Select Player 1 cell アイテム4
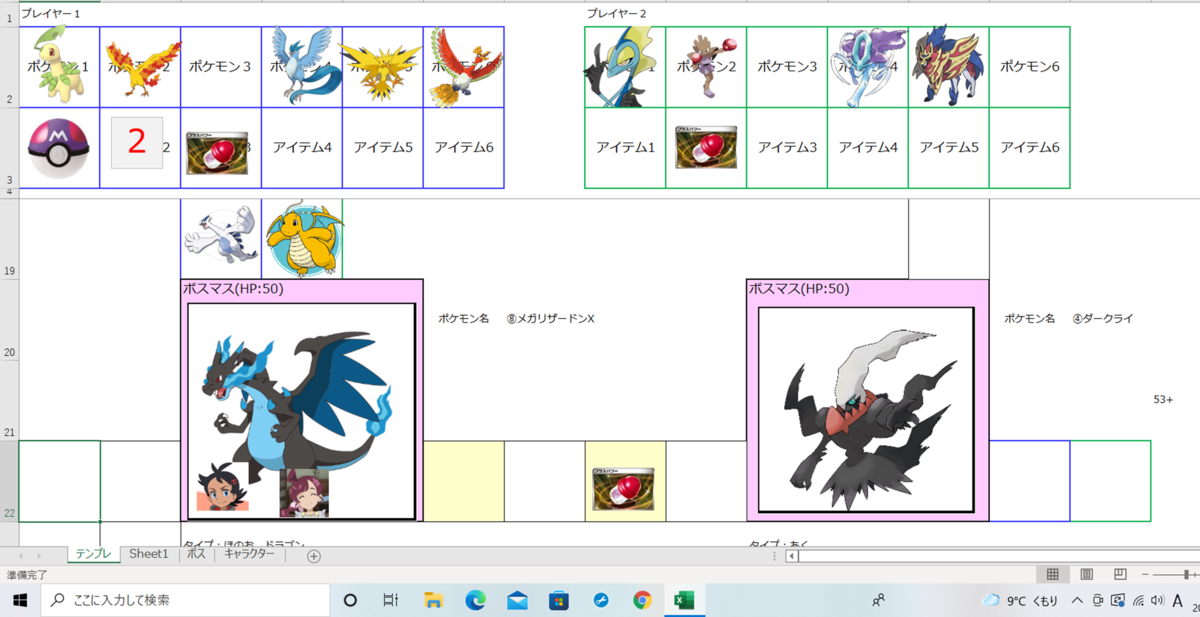Viewport: 1200px width, 617px height. [x=302, y=148]
